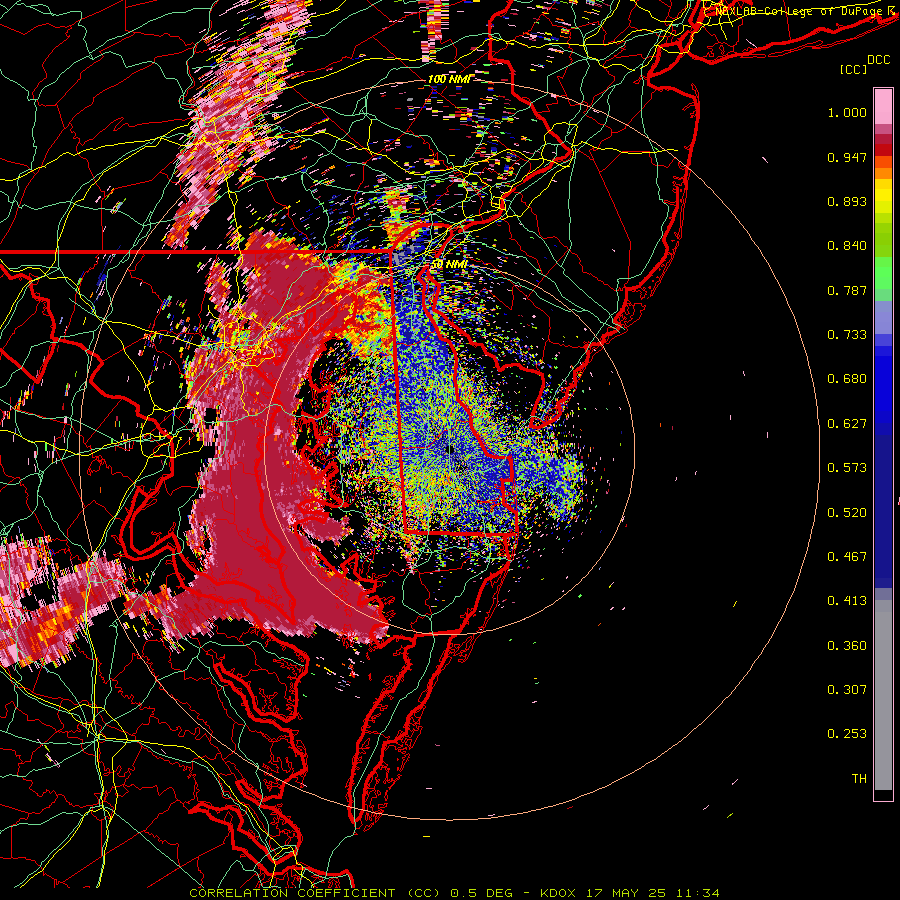This screenshot has height=900, width=900.
Task: Click the 0.840 legend value
Action: point(847,246)
